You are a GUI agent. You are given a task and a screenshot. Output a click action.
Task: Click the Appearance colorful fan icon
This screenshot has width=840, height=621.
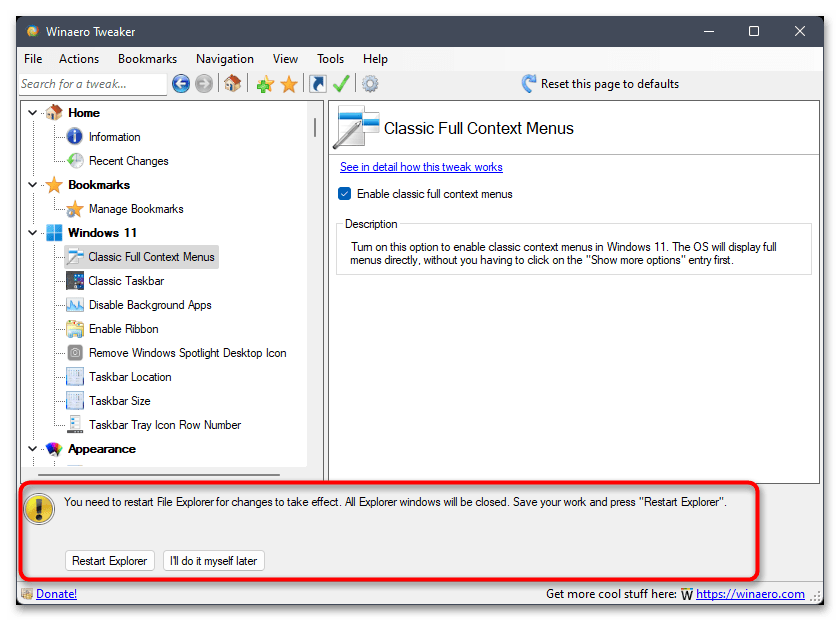tap(54, 449)
